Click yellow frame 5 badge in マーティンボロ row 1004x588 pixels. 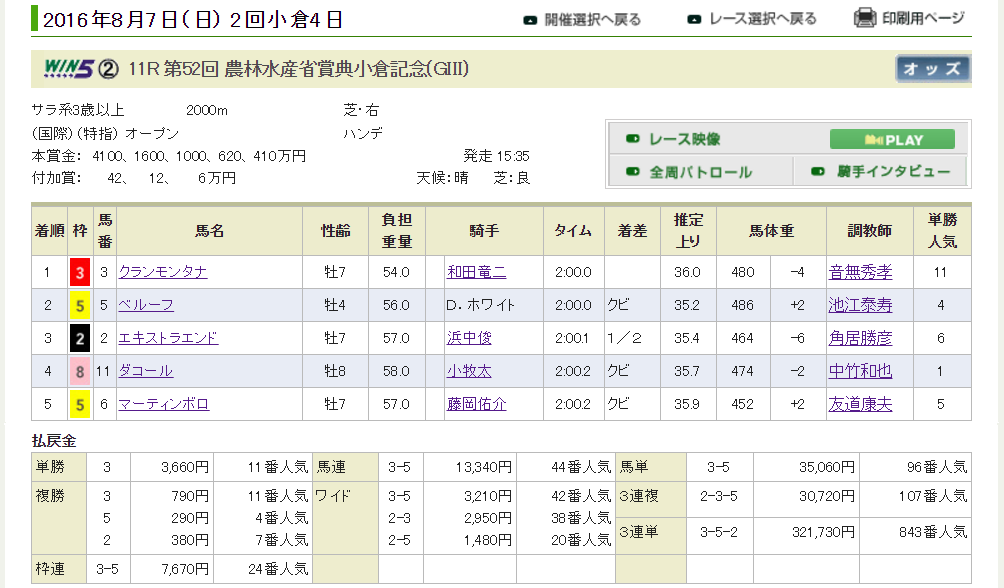click(x=79, y=405)
